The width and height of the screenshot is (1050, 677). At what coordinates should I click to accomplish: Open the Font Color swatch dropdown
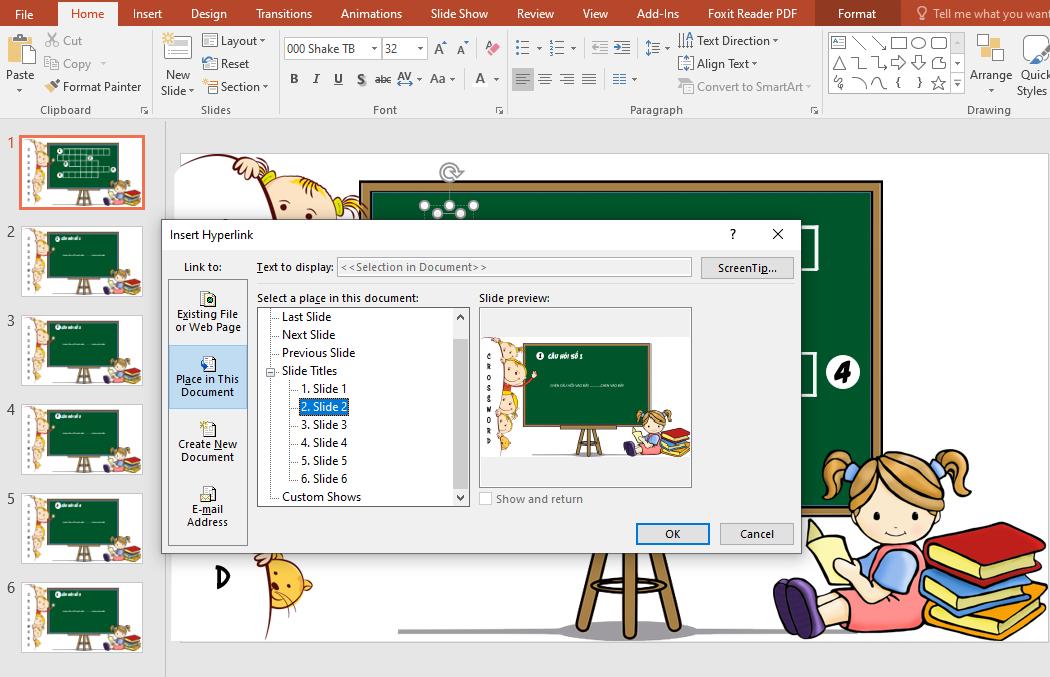[x=495, y=79]
